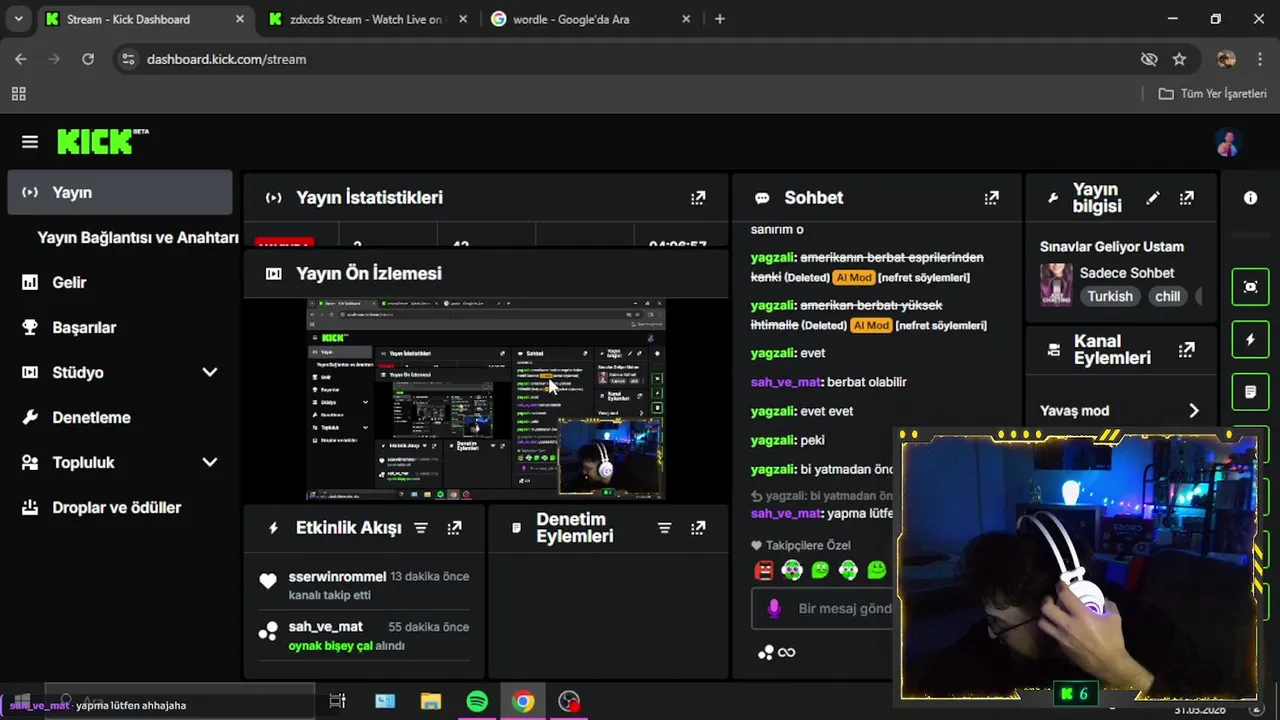Click the Başarılar trophy icon
1280x720 pixels.
(30, 328)
